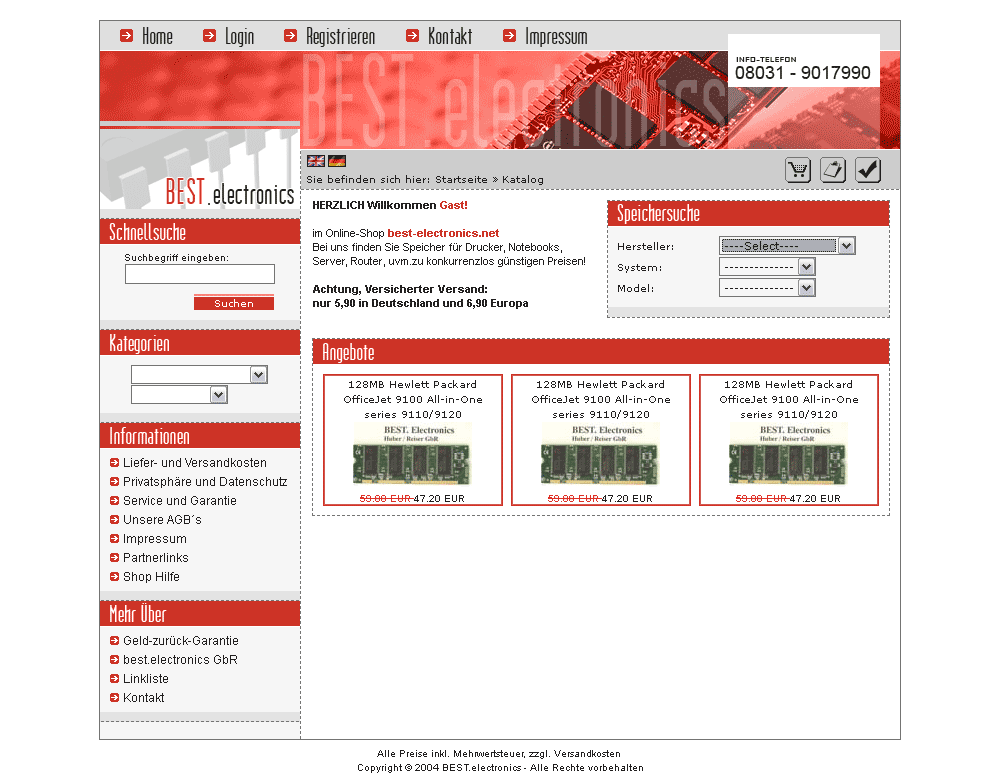Open the second smaller Kategorien dropdown
The height and width of the screenshot is (780, 1000).
tap(179, 395)
